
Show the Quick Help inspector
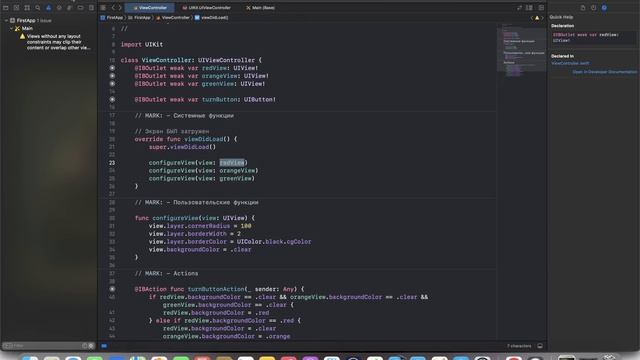click(x=604, y=8)
